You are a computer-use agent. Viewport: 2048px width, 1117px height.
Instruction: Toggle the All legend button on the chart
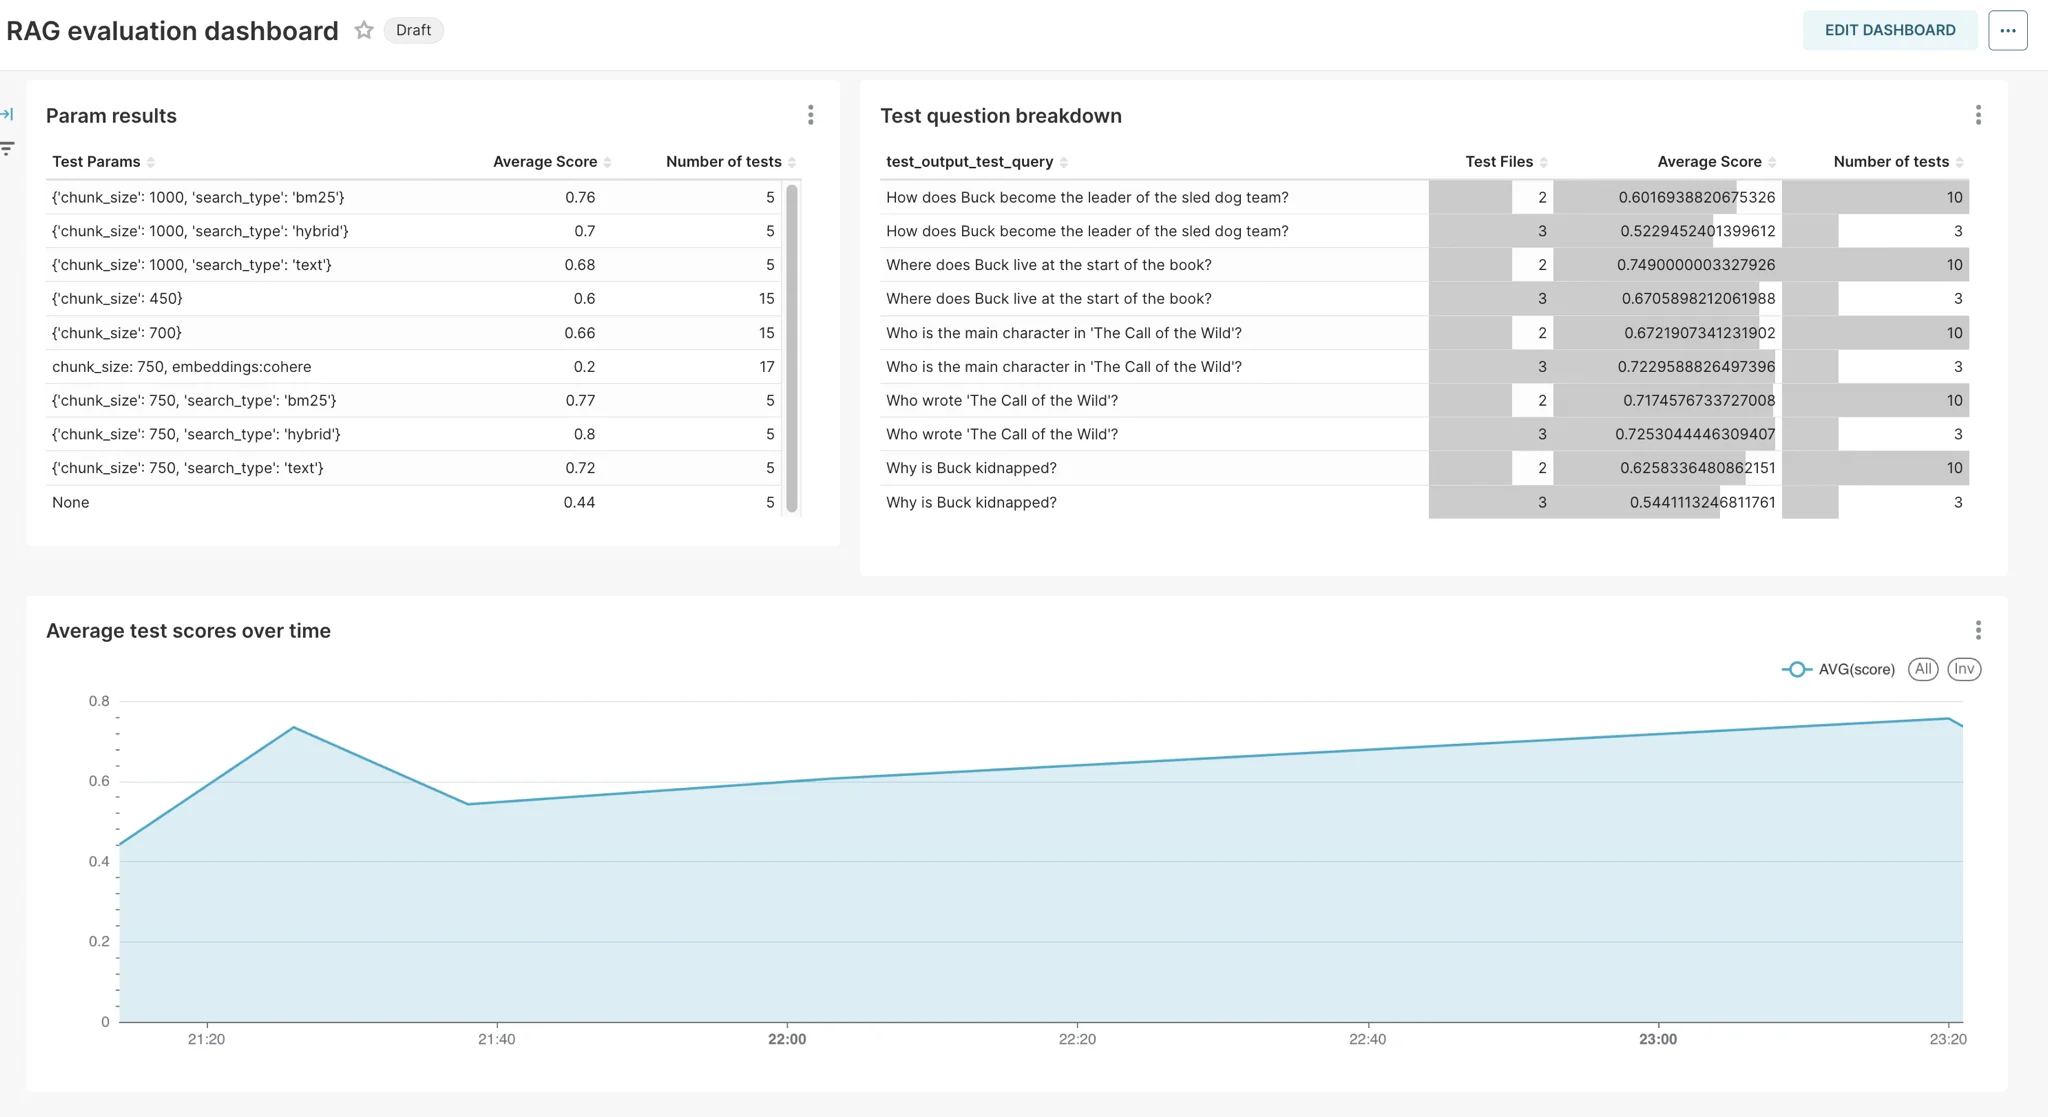1923,669
